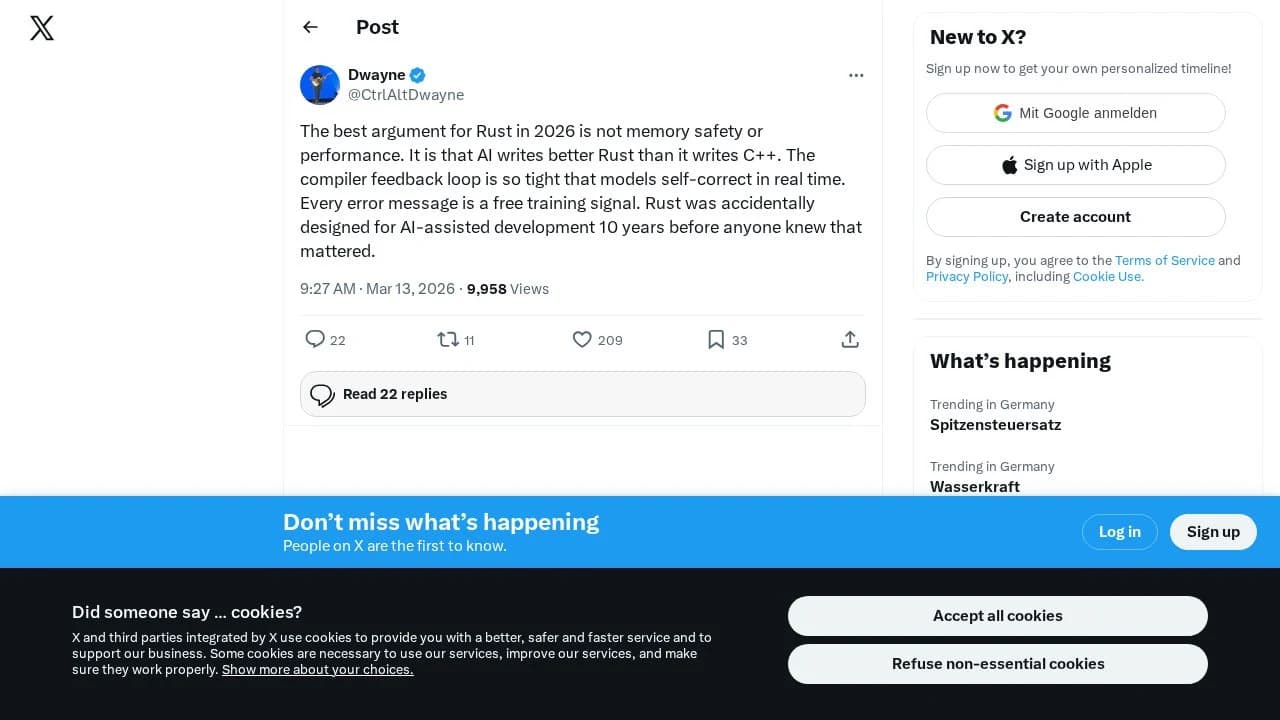Screen dimensions: 1280x720
Task: Expand the Read 22 replies section
Action: coord(582,394)
